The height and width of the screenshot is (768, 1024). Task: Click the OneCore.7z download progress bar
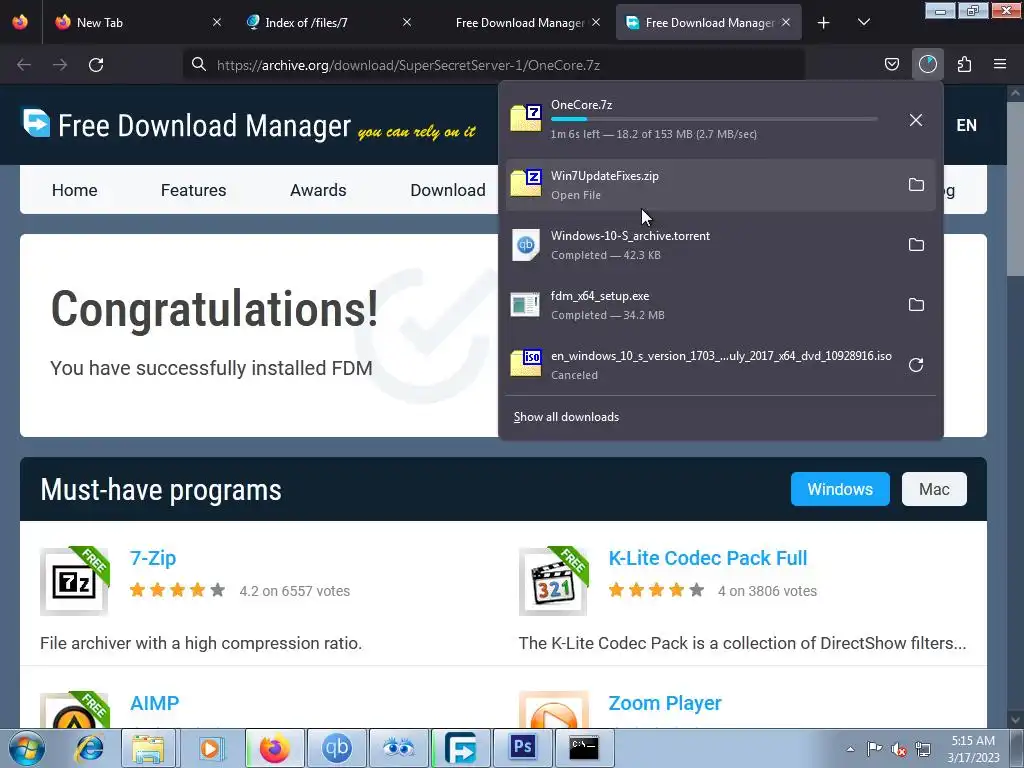click(x=714, y=119)
